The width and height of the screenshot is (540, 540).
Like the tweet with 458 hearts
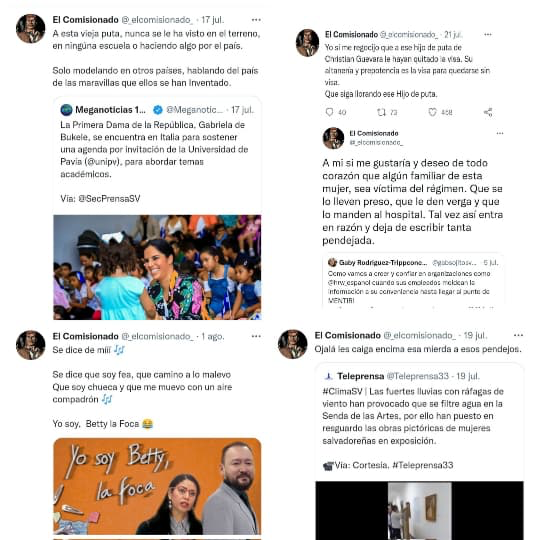433,112
